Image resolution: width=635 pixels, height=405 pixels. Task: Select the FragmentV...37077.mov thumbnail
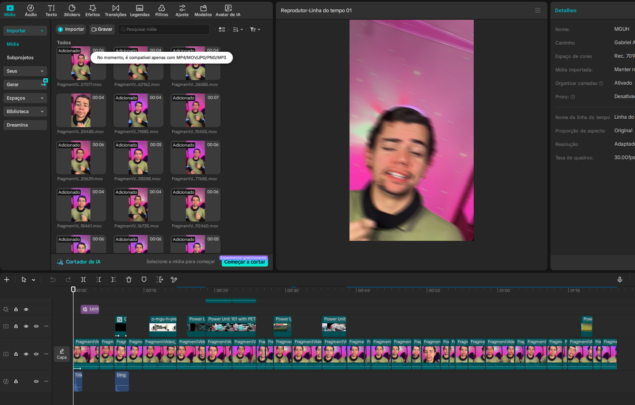tap(81, 64)
